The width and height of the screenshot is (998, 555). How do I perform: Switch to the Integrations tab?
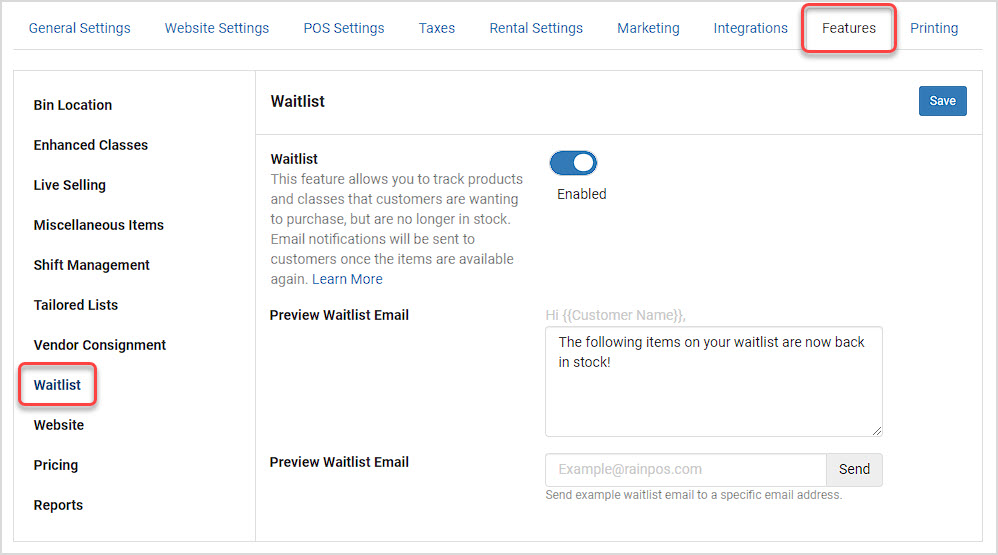tap(750, 28)
